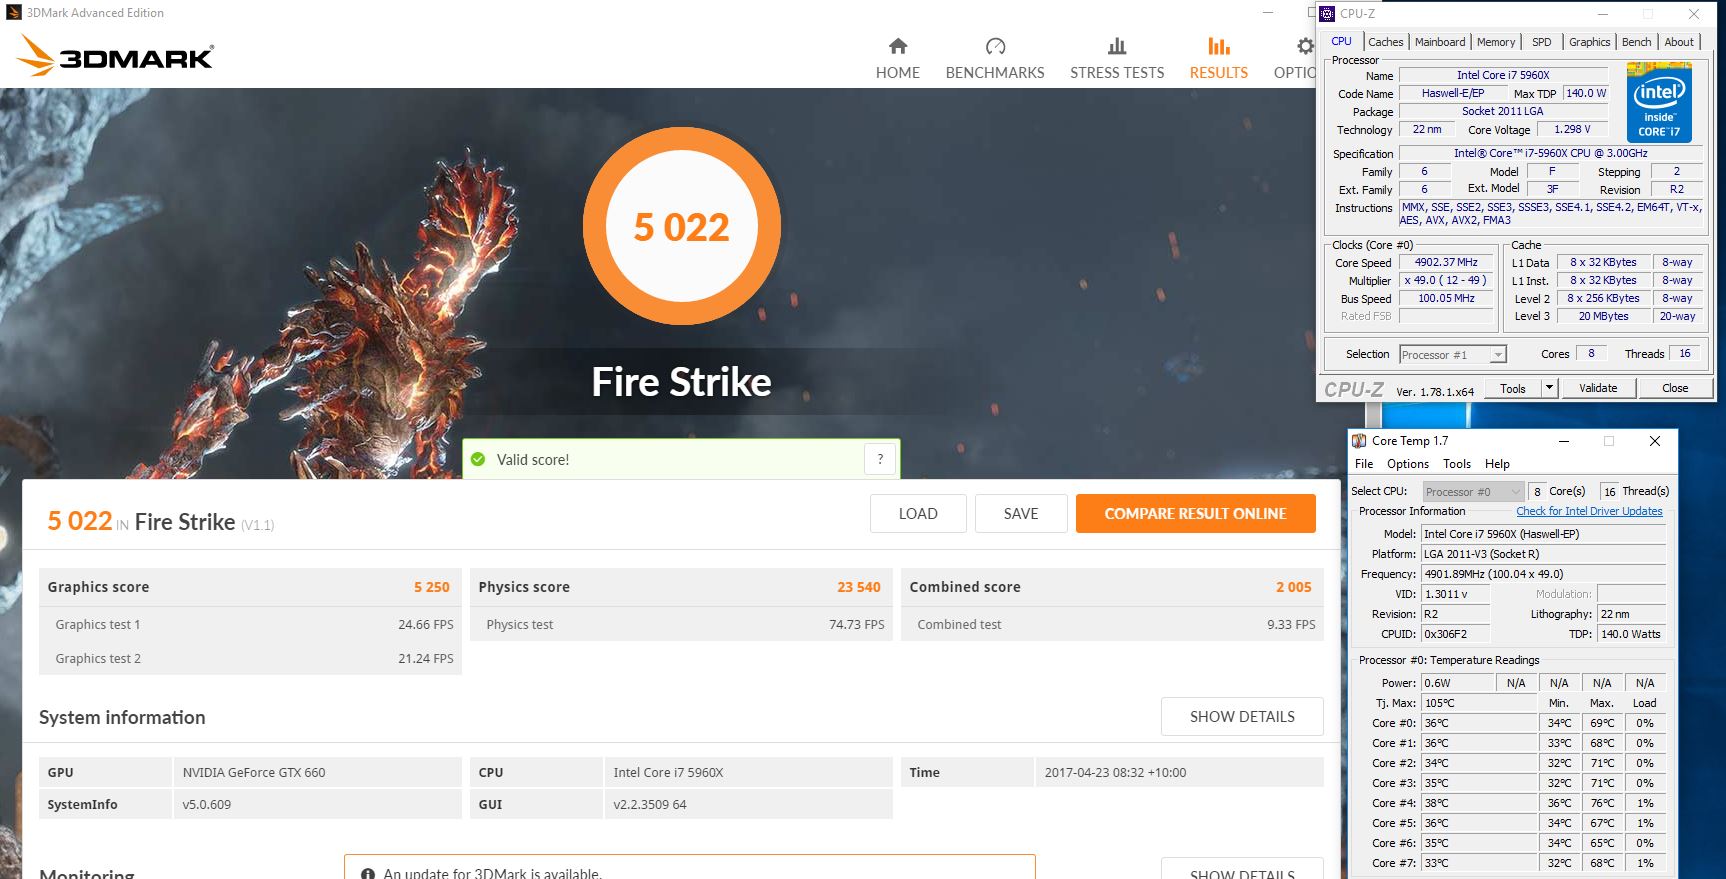Open the Home section house icon
The image size is (1726, 879).
[897, 46]
